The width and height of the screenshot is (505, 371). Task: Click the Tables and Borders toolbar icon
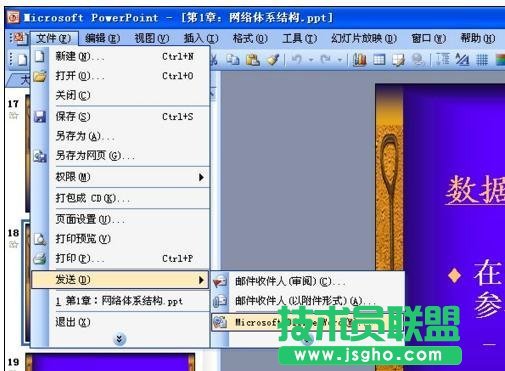tap(398, 60)
